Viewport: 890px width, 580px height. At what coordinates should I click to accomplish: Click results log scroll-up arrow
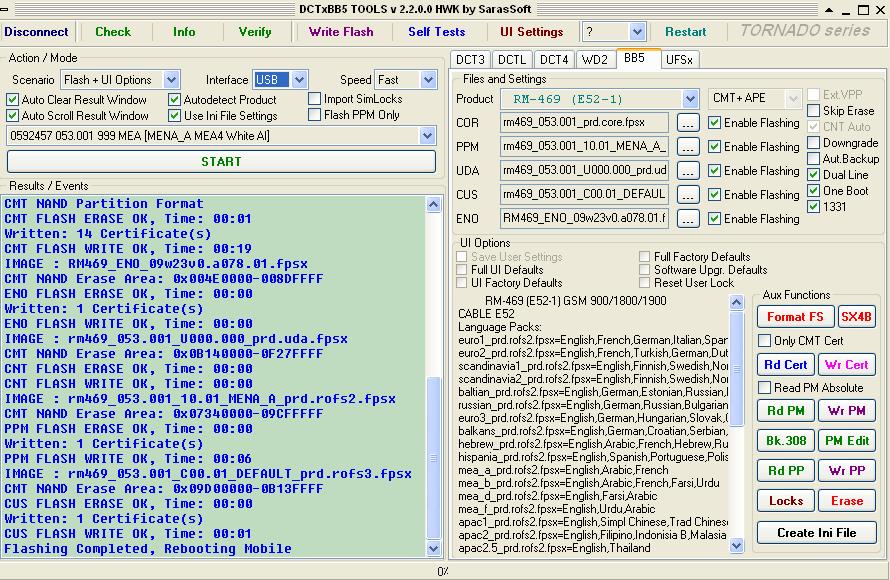coord(434,204)
